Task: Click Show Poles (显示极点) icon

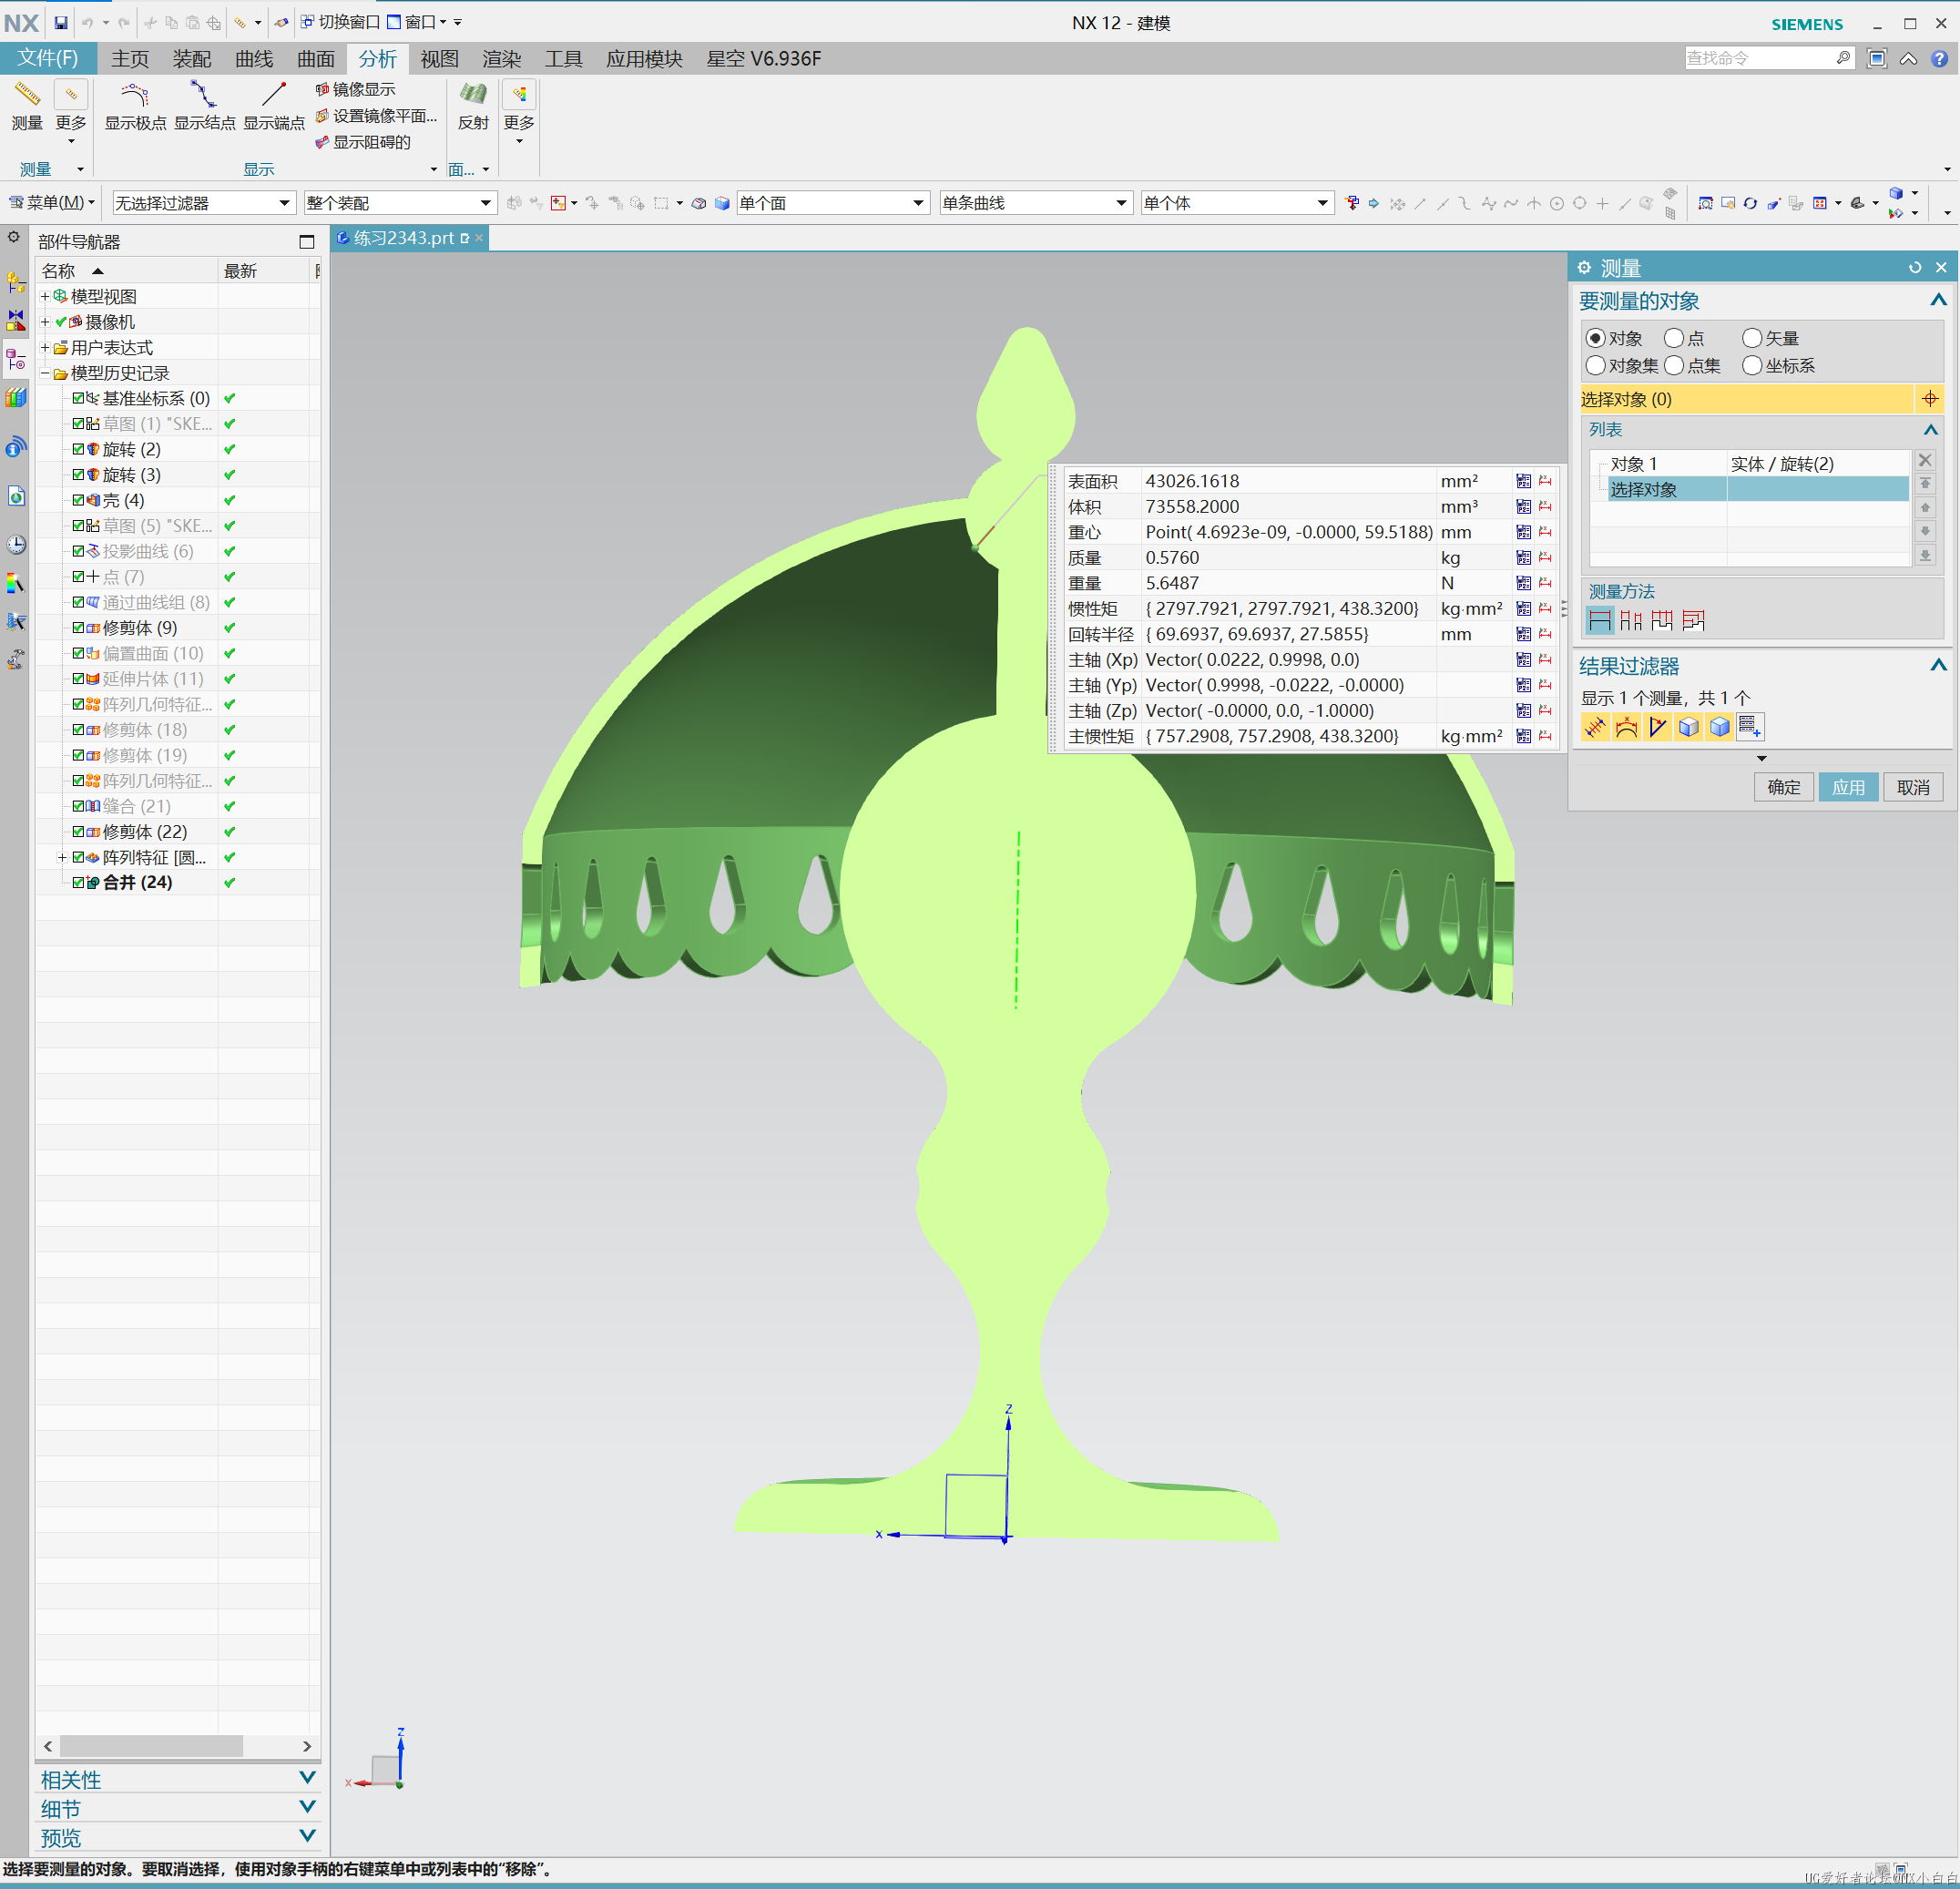Action: (x=135, y=96)
